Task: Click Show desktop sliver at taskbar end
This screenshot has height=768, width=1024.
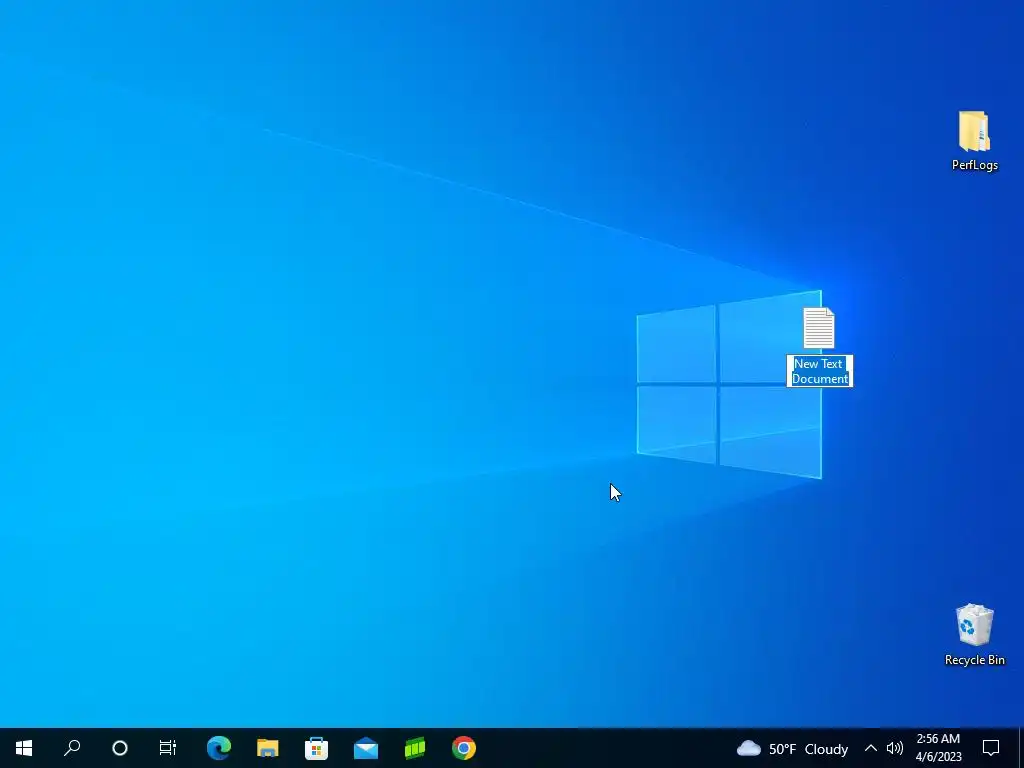Action: pyautogui.click(x=1021, y=748)
